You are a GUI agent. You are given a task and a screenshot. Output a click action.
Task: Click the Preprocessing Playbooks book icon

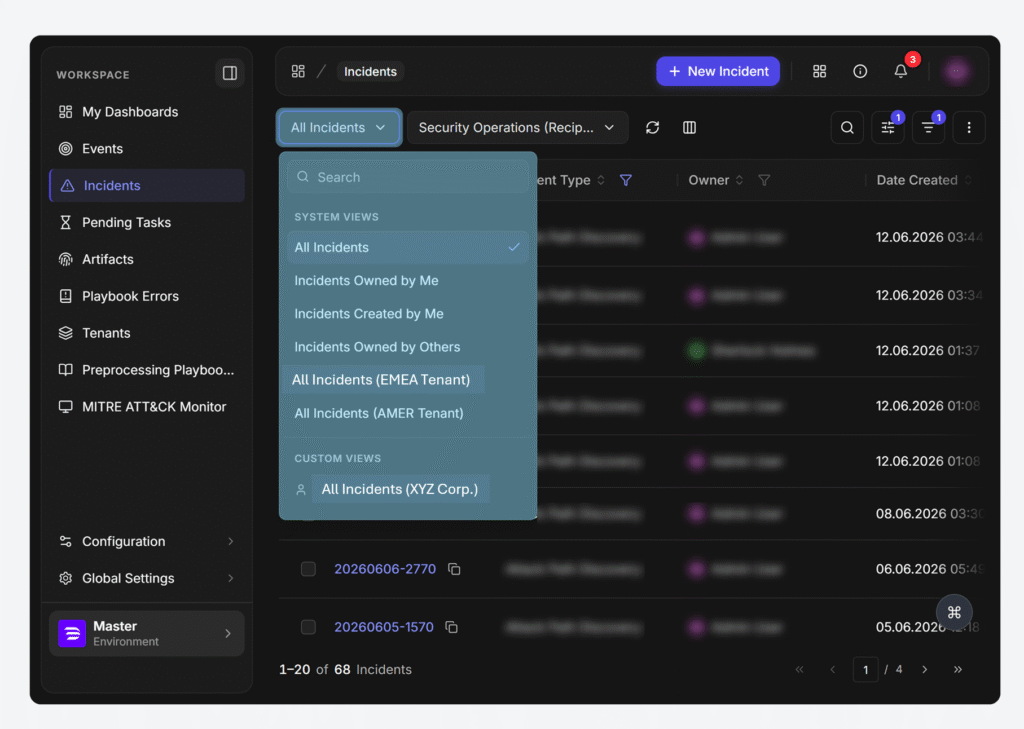pyautogui.click(x=65, y=370)
